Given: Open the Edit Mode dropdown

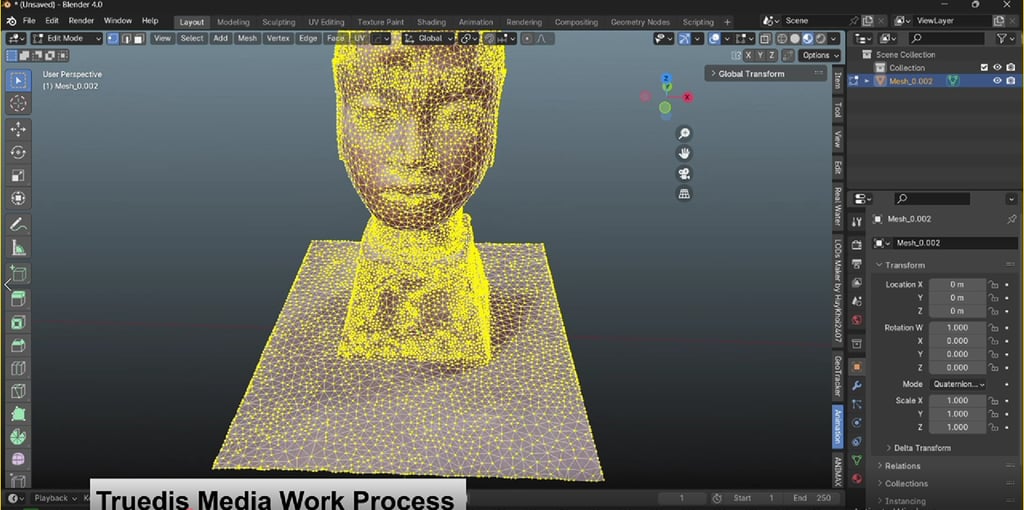Looking at the screenshot, I should coord(67,39).
